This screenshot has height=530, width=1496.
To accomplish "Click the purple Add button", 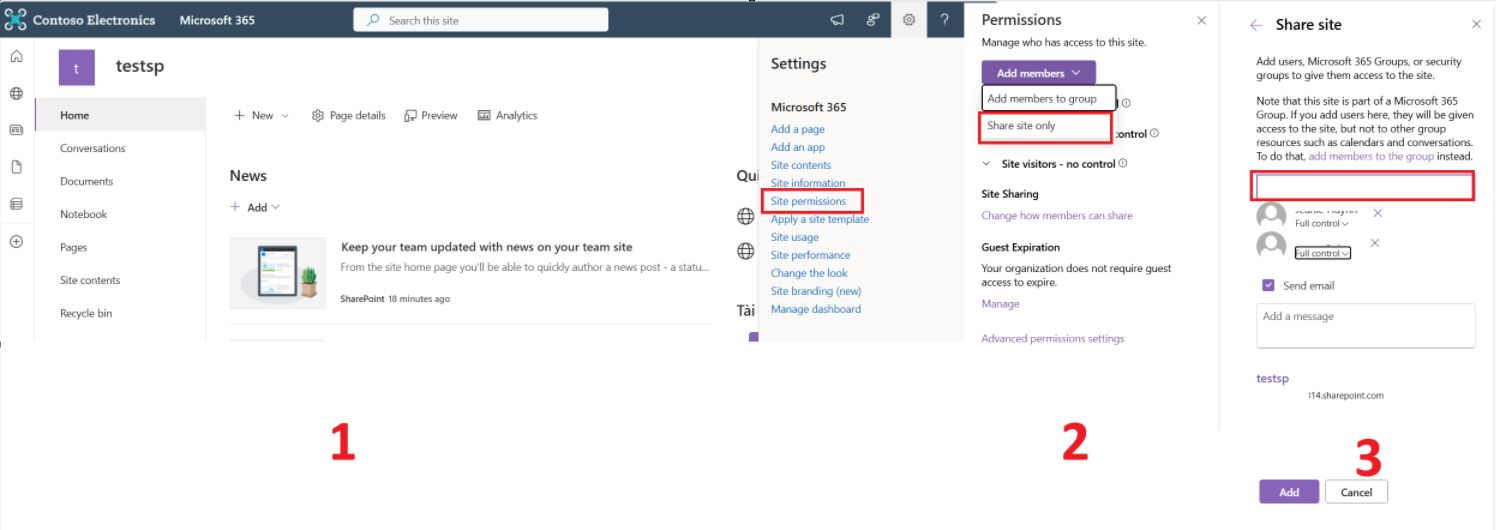I will tap(1289, 492).
